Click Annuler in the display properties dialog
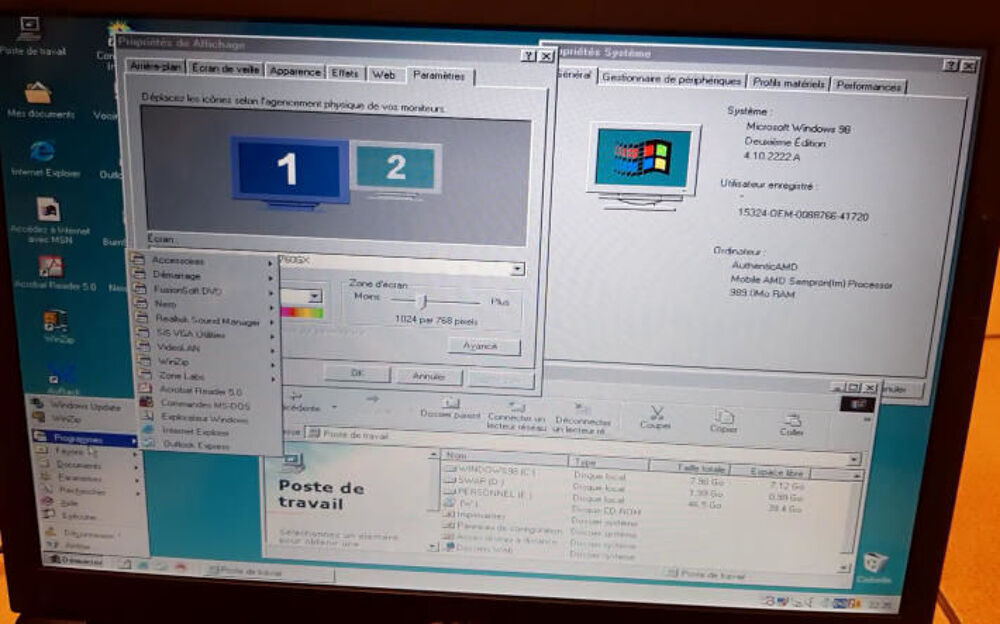 [x=429, y=376]
